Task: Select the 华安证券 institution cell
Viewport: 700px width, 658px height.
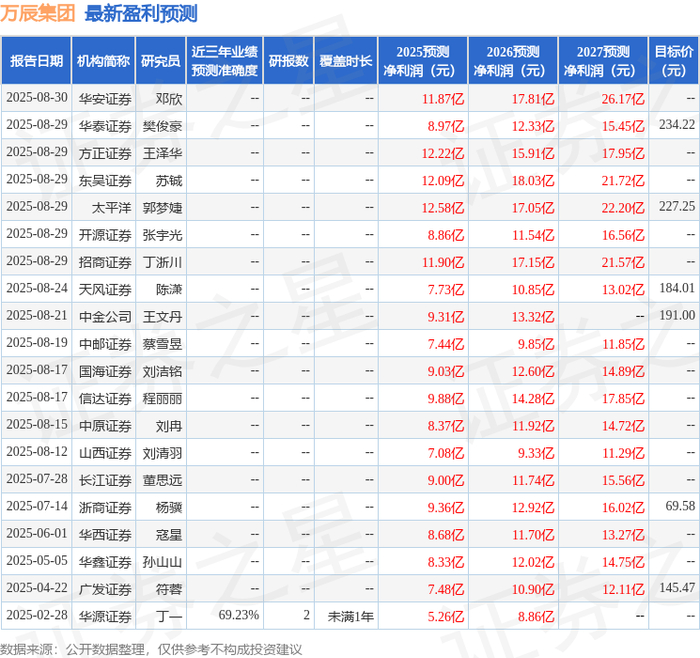Action: click(x=105, y=99)
